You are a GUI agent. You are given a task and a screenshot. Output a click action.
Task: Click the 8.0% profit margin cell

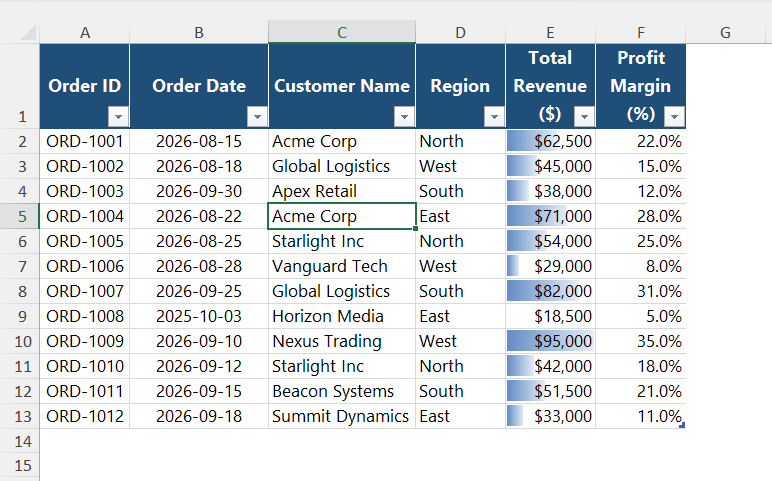click(641, 266)
